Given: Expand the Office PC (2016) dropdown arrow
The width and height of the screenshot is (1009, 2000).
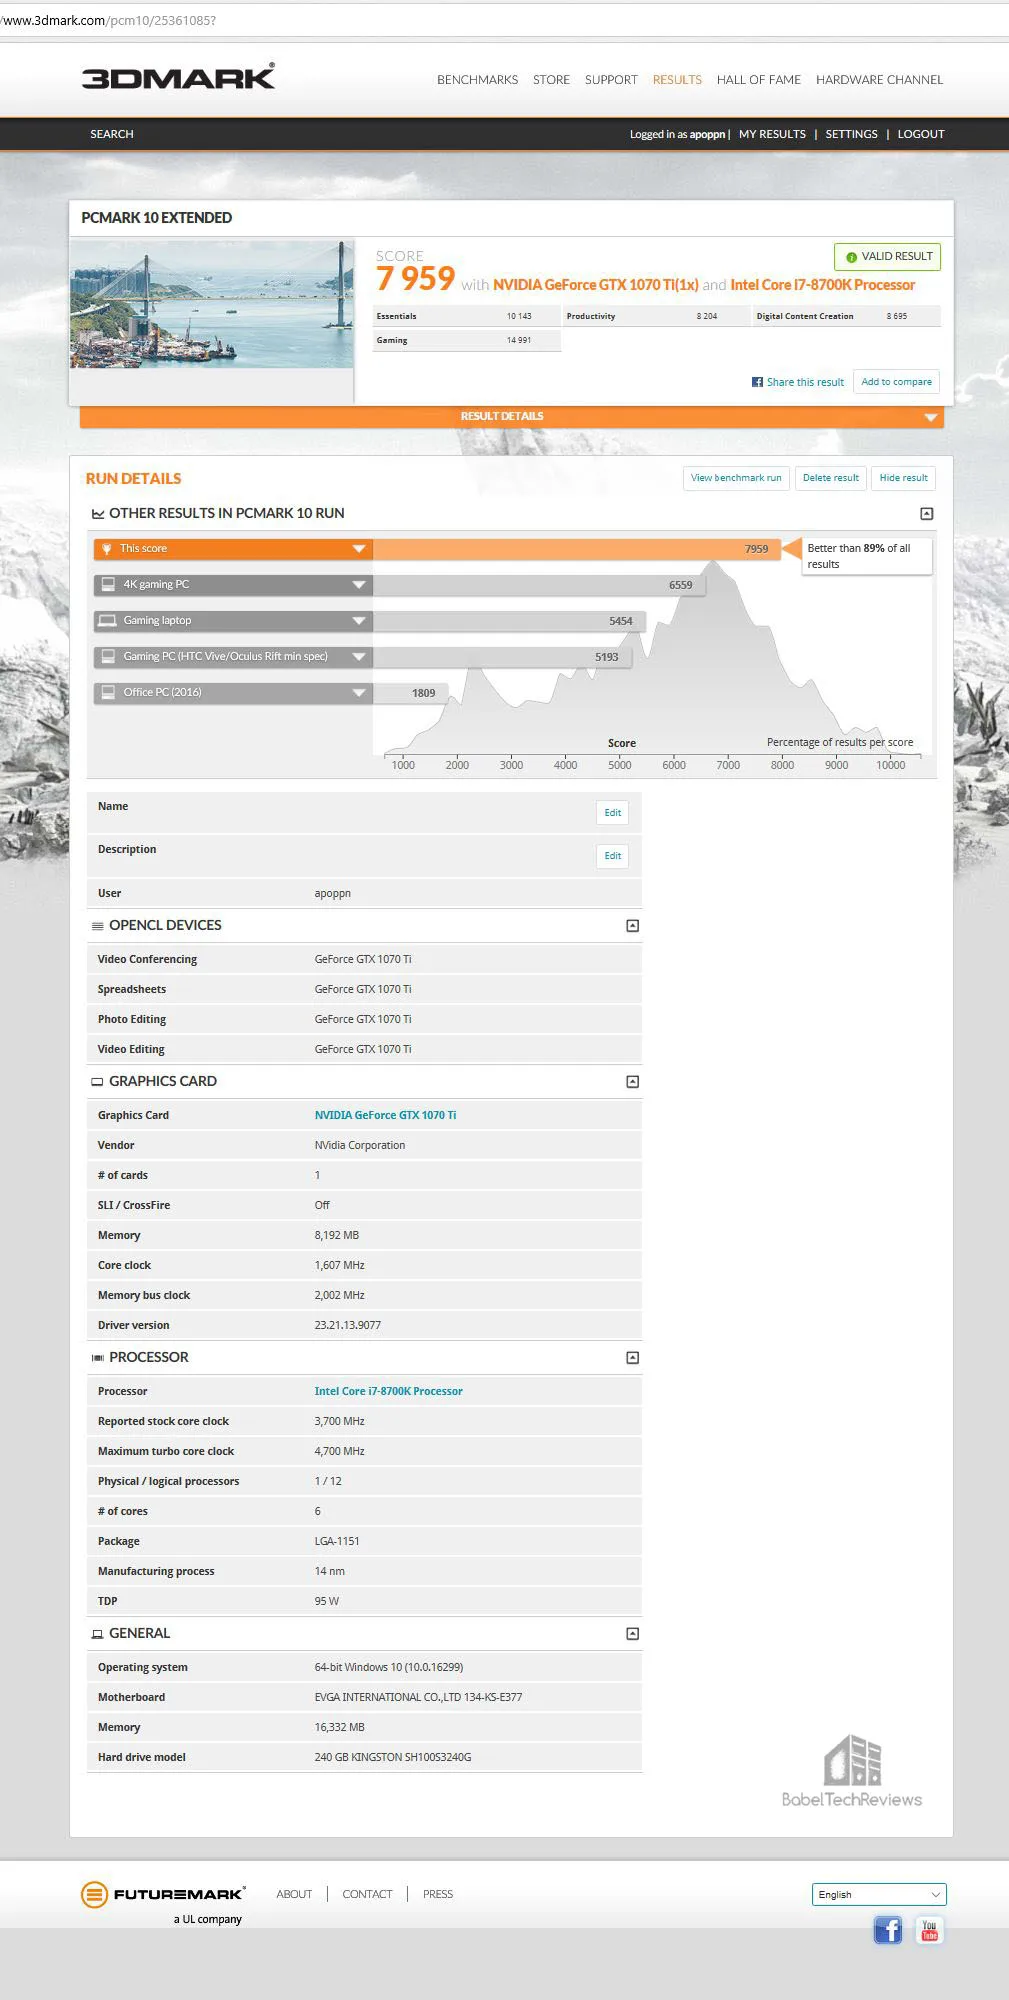Looking at the screenshot, I should pyautogui.click(x=359, y=693).
